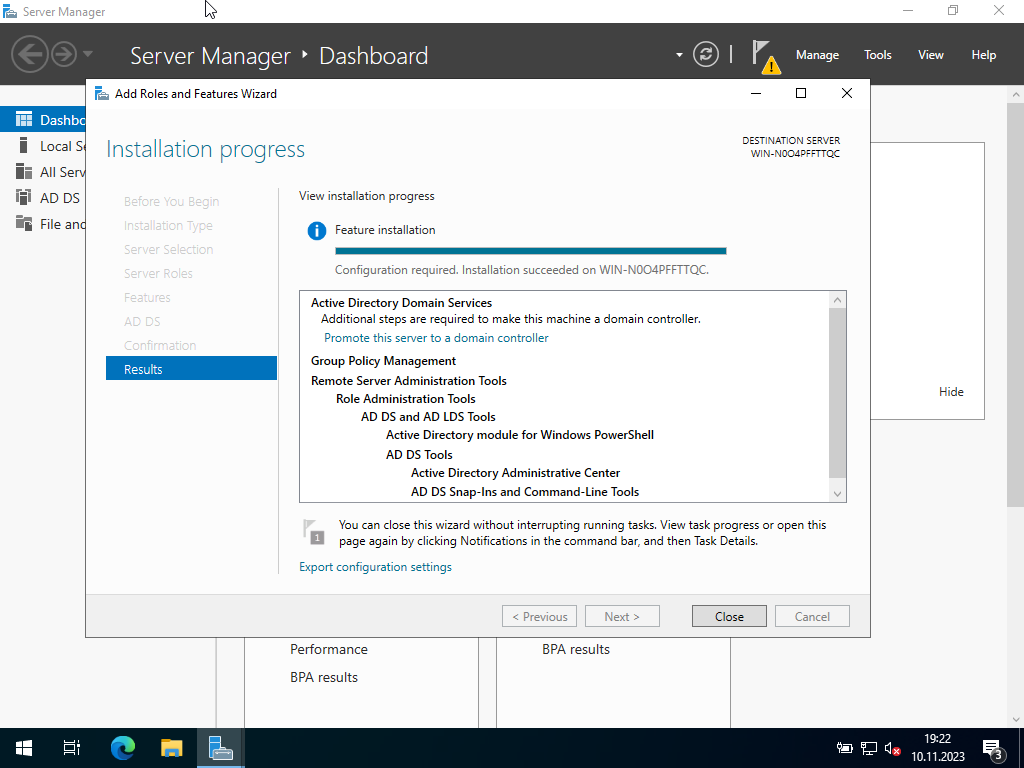The width and height of the screenshot is (1024, 768).
Task: Select Results step in wizard sidebar
Action: click(191, 368)
